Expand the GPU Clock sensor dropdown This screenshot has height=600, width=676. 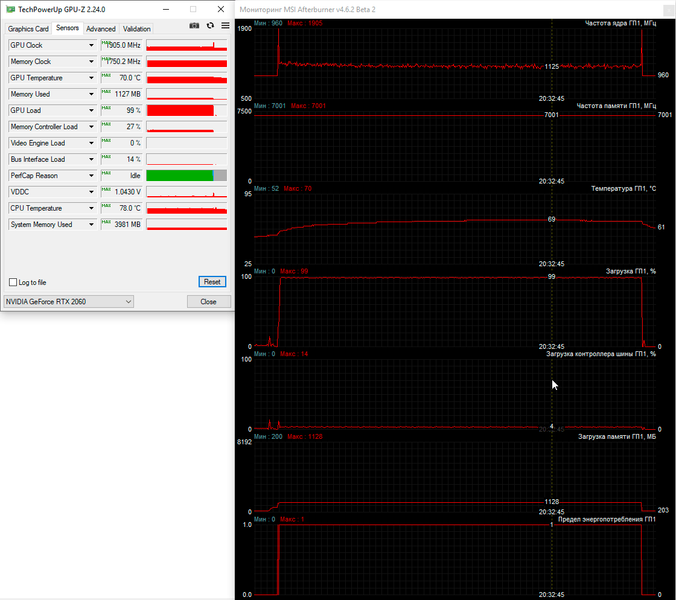pos(91,45)
